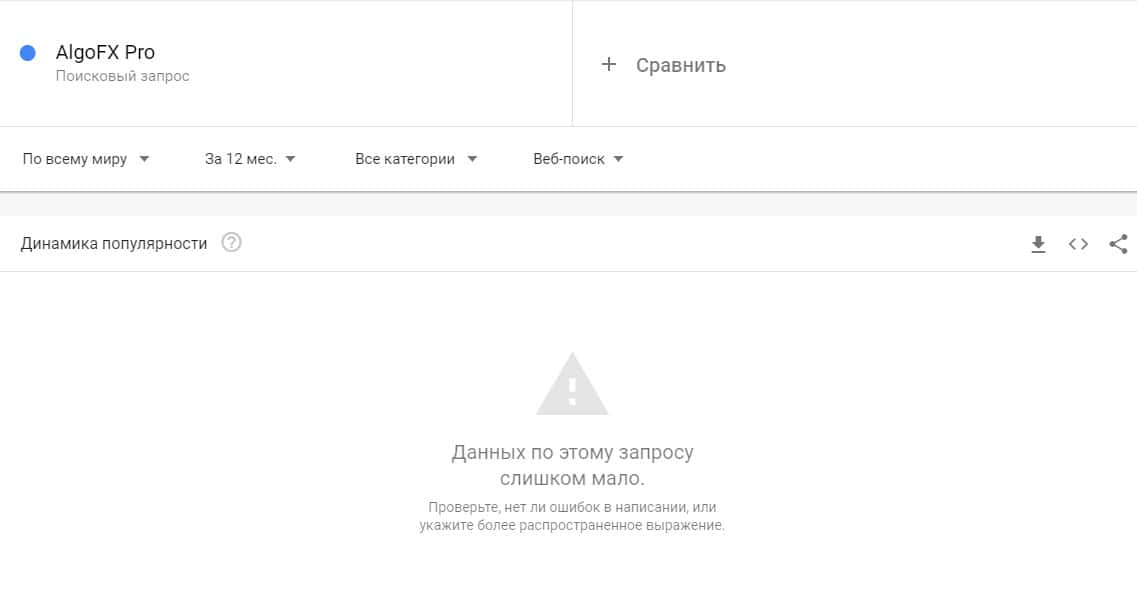Click the arrow next to Все категории
Image resolution: width=1137 pixels, height=599 pixels.
coord(472,160)
